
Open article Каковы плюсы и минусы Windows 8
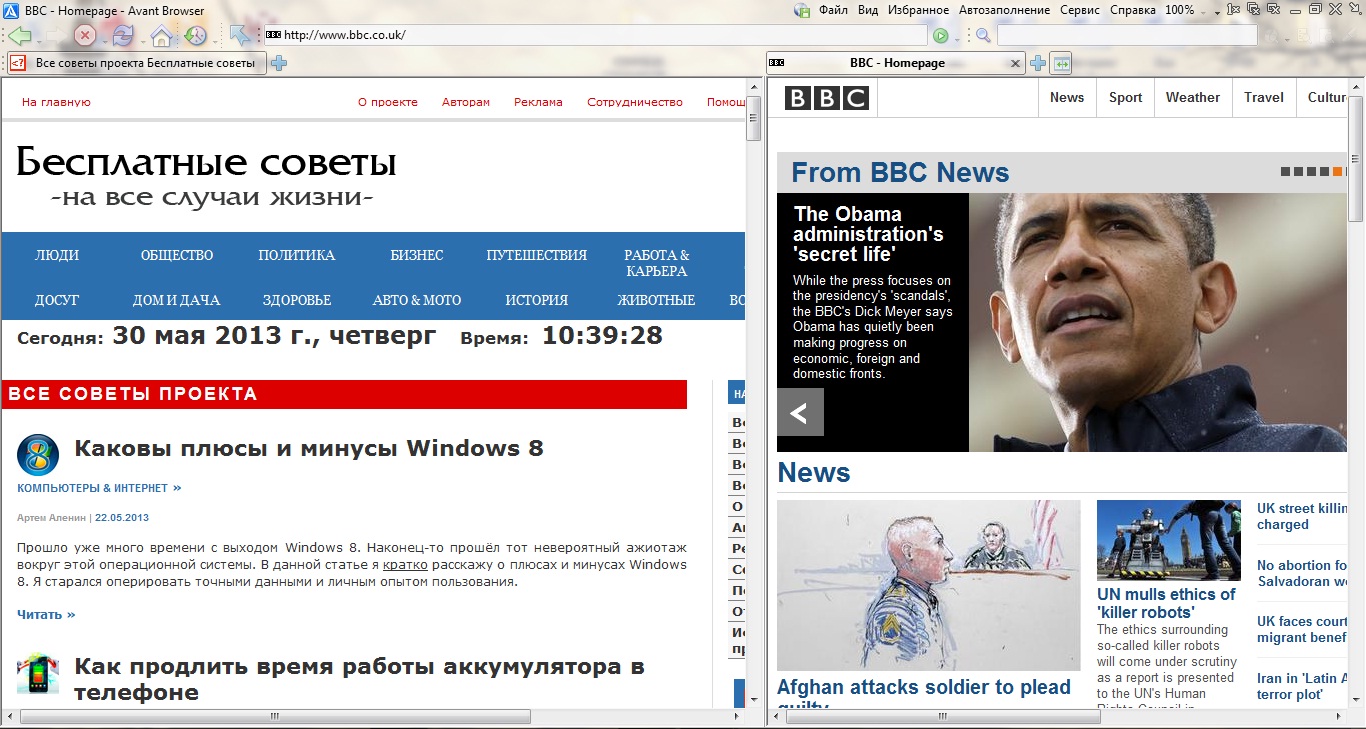(x=309, y=448)
